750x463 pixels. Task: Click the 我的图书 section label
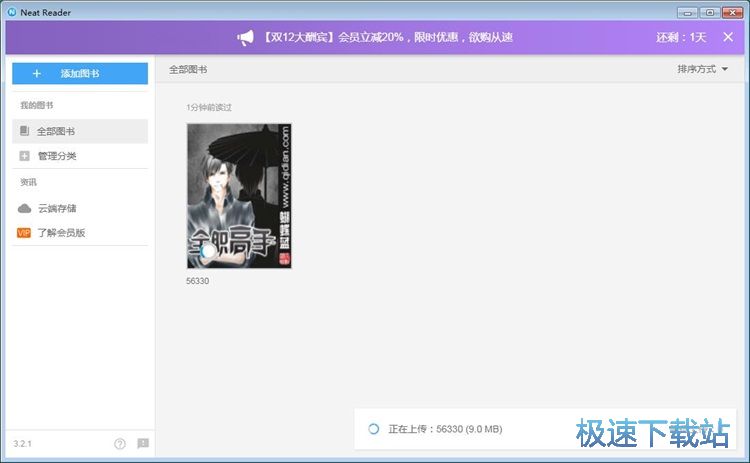(x=36, y=105)
